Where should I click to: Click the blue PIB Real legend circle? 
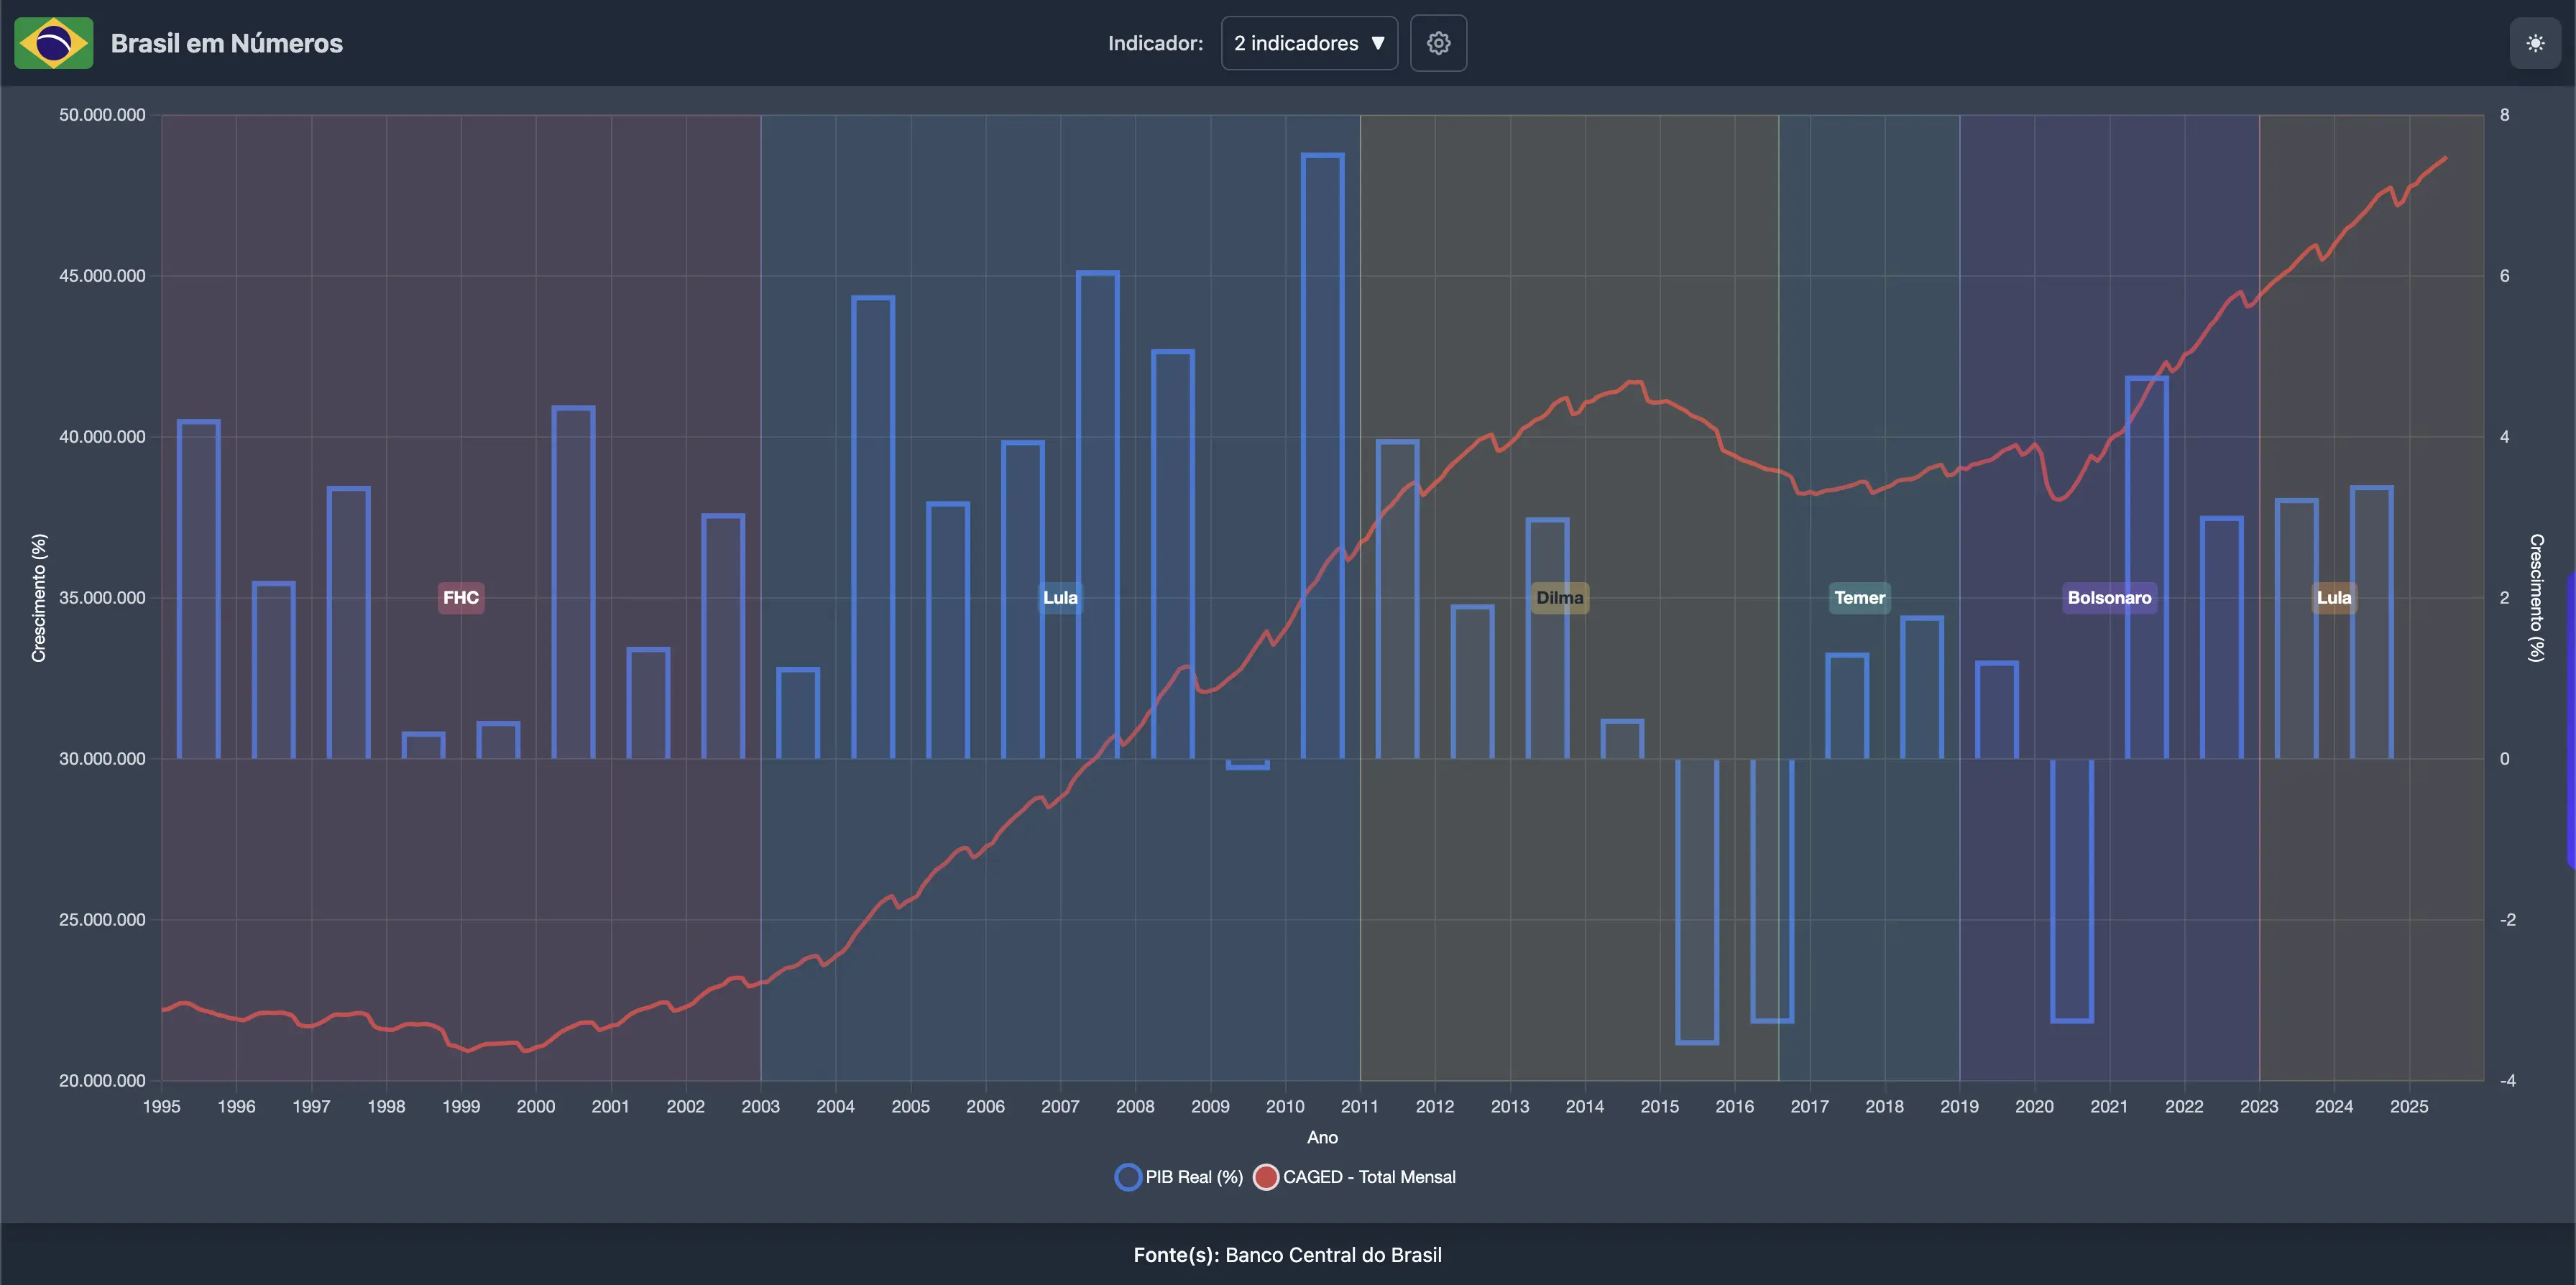1128,1177
